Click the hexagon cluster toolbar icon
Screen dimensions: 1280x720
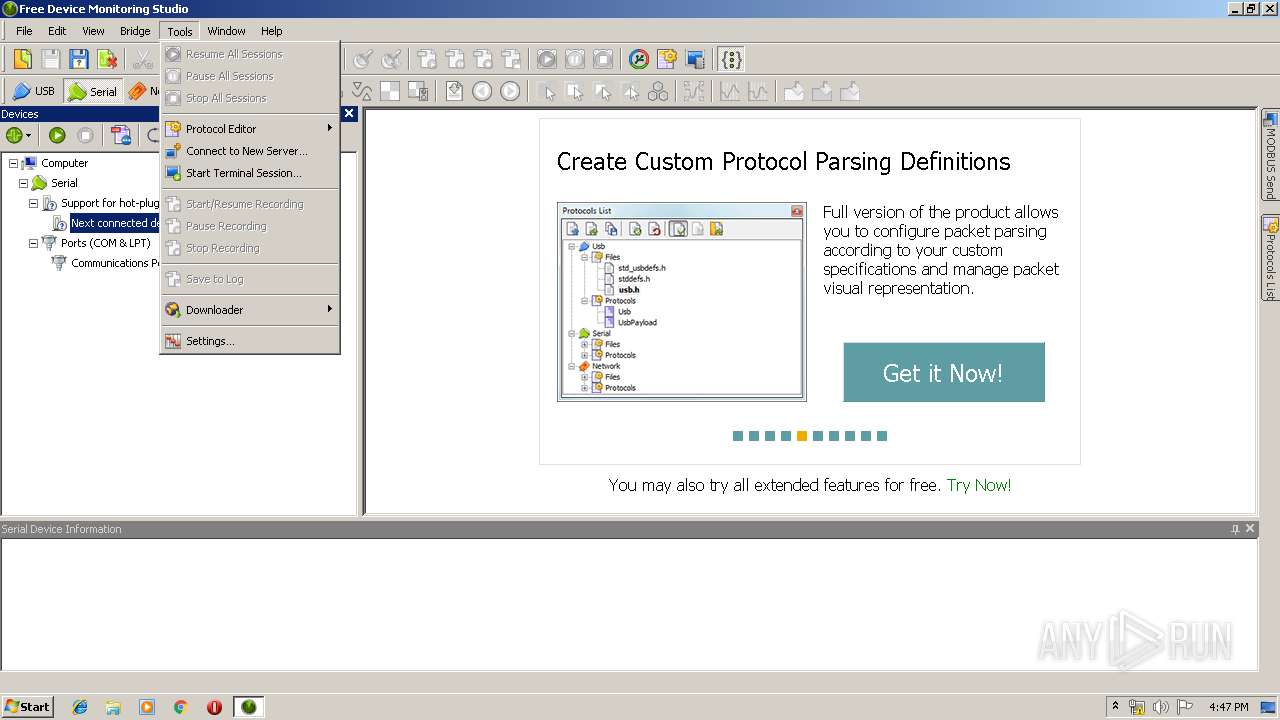point(658,91)
